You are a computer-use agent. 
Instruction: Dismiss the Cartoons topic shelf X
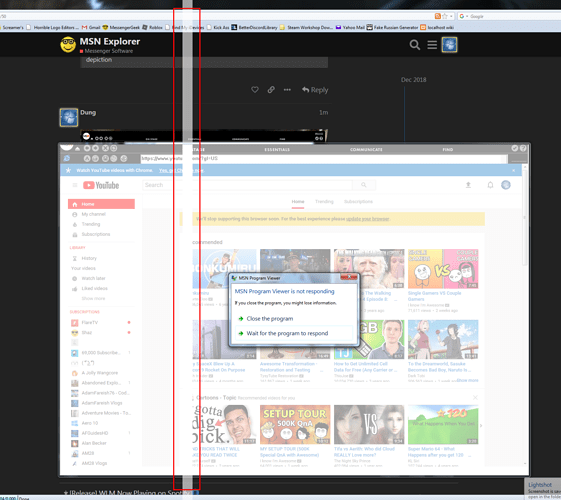tap(475, 398)
